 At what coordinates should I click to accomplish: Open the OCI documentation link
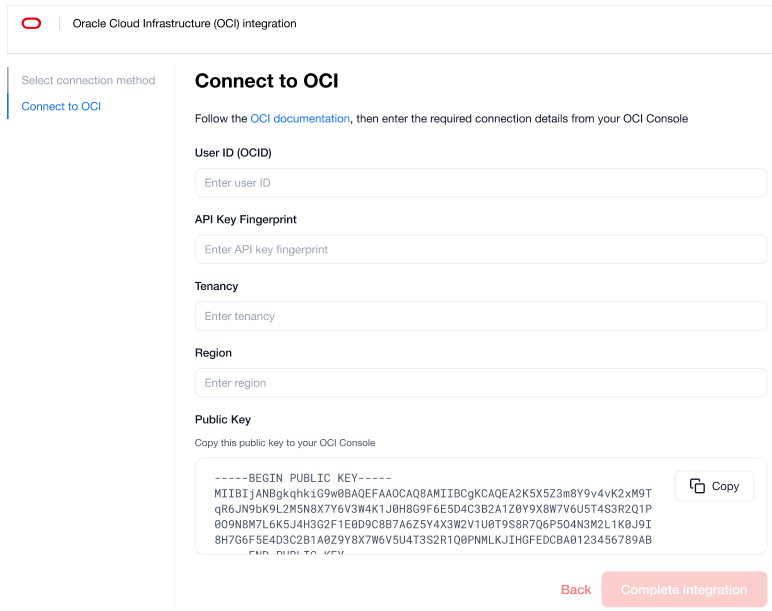pos(300,118)
